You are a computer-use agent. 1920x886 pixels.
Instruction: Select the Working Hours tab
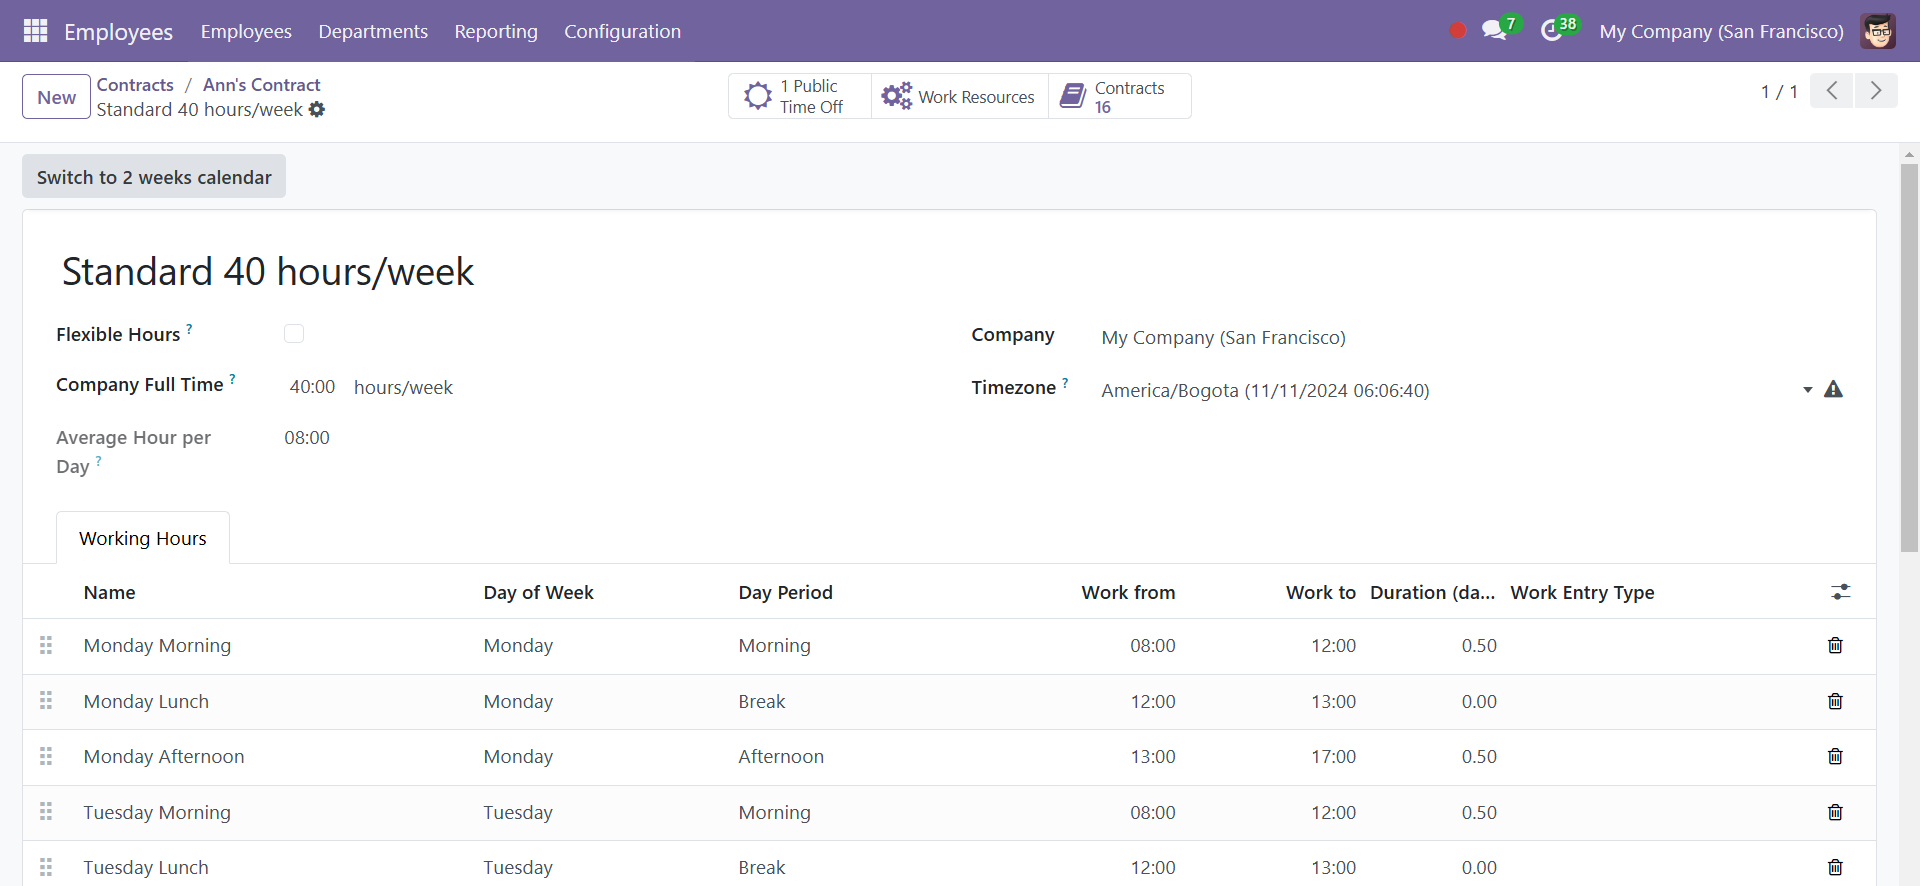(143, 538)
